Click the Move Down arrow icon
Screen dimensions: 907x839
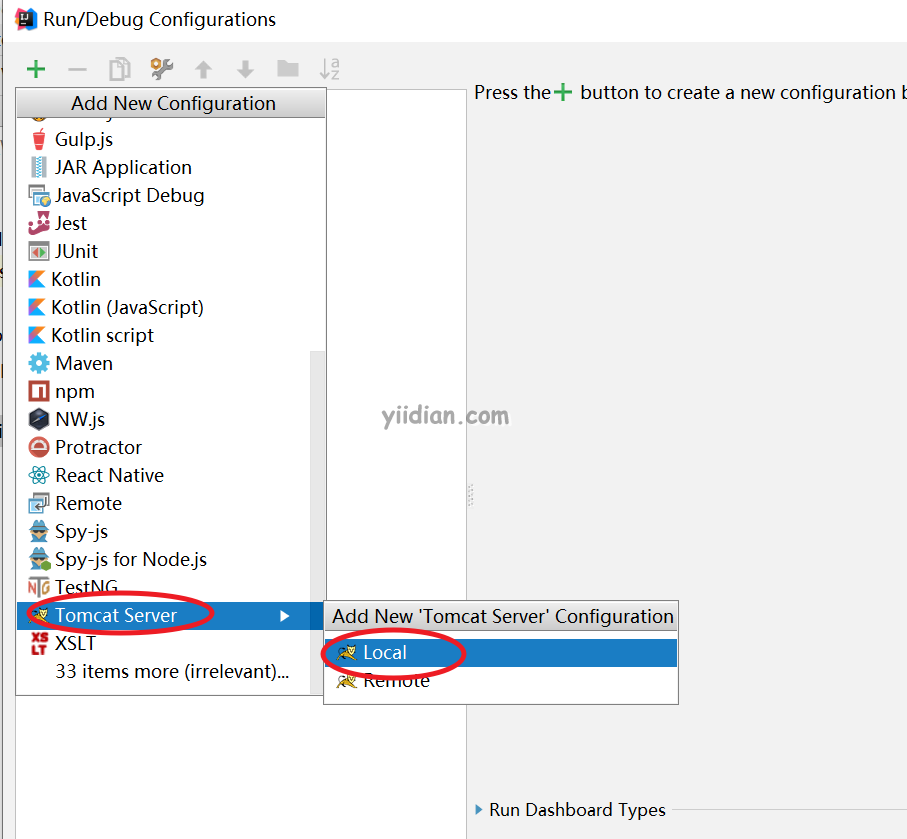click(x=245, y=69)
